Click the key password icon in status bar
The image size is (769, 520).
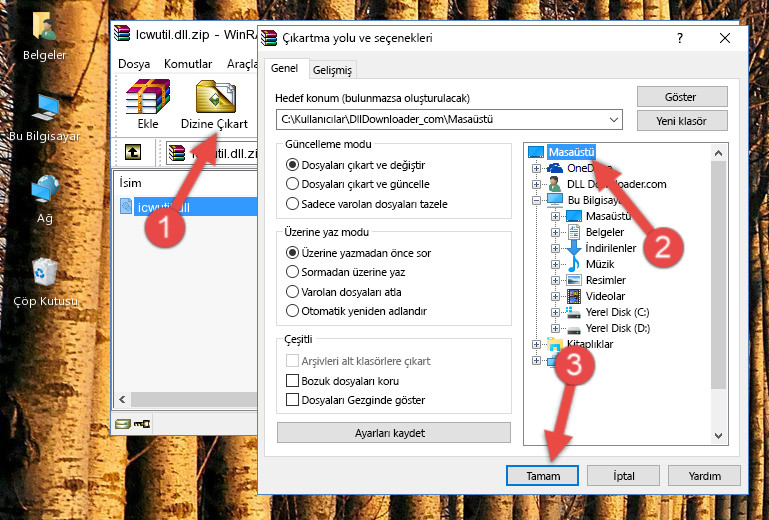pyautogui.click(x=142, y=424)
